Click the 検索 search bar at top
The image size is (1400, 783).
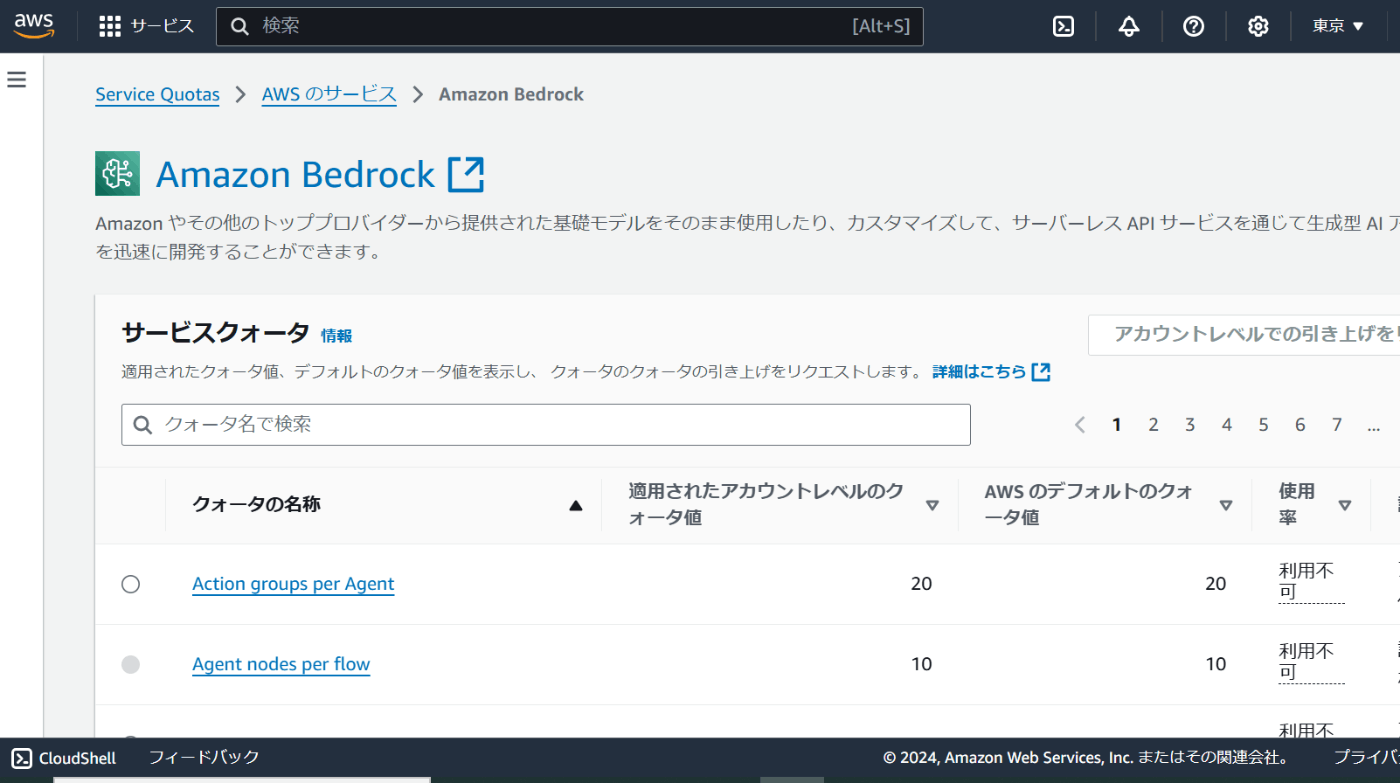tap(570, 27)
